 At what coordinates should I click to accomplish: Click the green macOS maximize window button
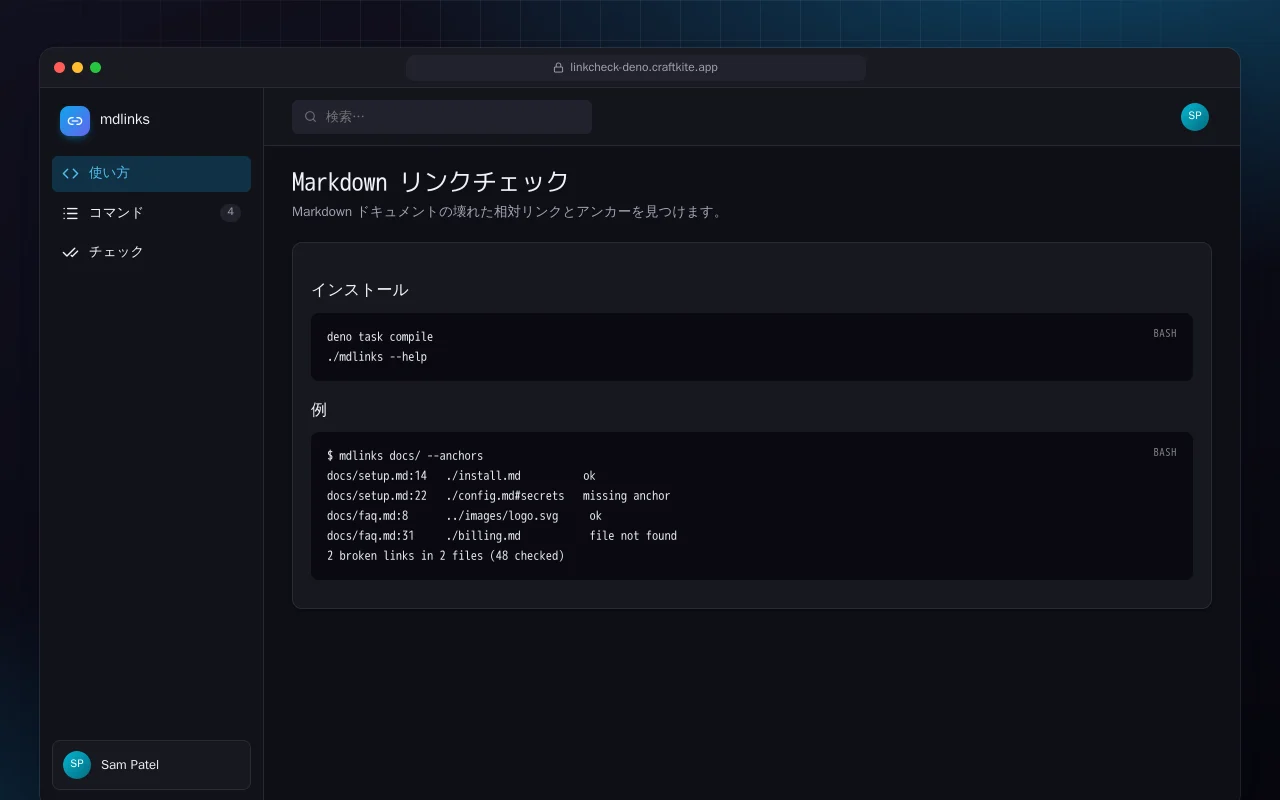tap(96, 68)
